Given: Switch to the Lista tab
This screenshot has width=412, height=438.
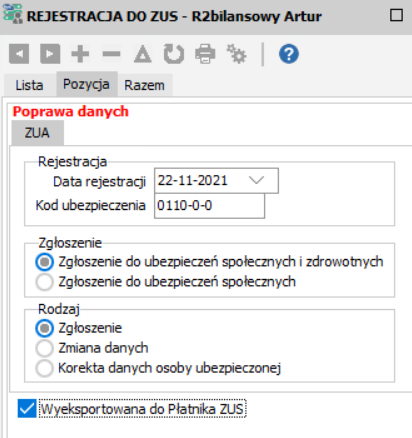Looking at the screenshot, I should pyautogui.click(x=29, y=85).
